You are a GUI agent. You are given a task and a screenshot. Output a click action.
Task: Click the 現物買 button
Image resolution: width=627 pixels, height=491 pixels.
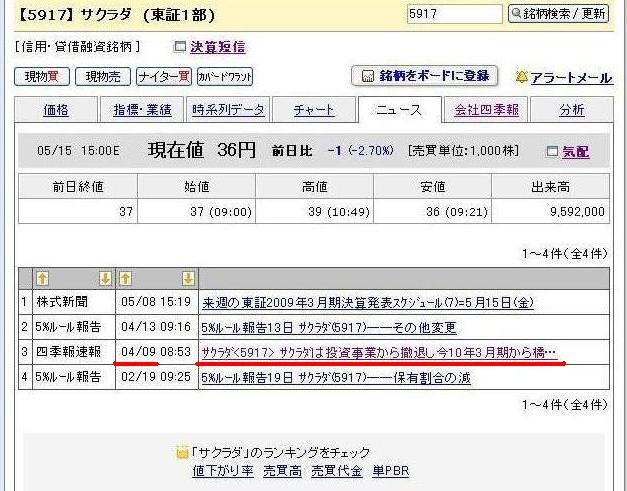coord(42,76)
